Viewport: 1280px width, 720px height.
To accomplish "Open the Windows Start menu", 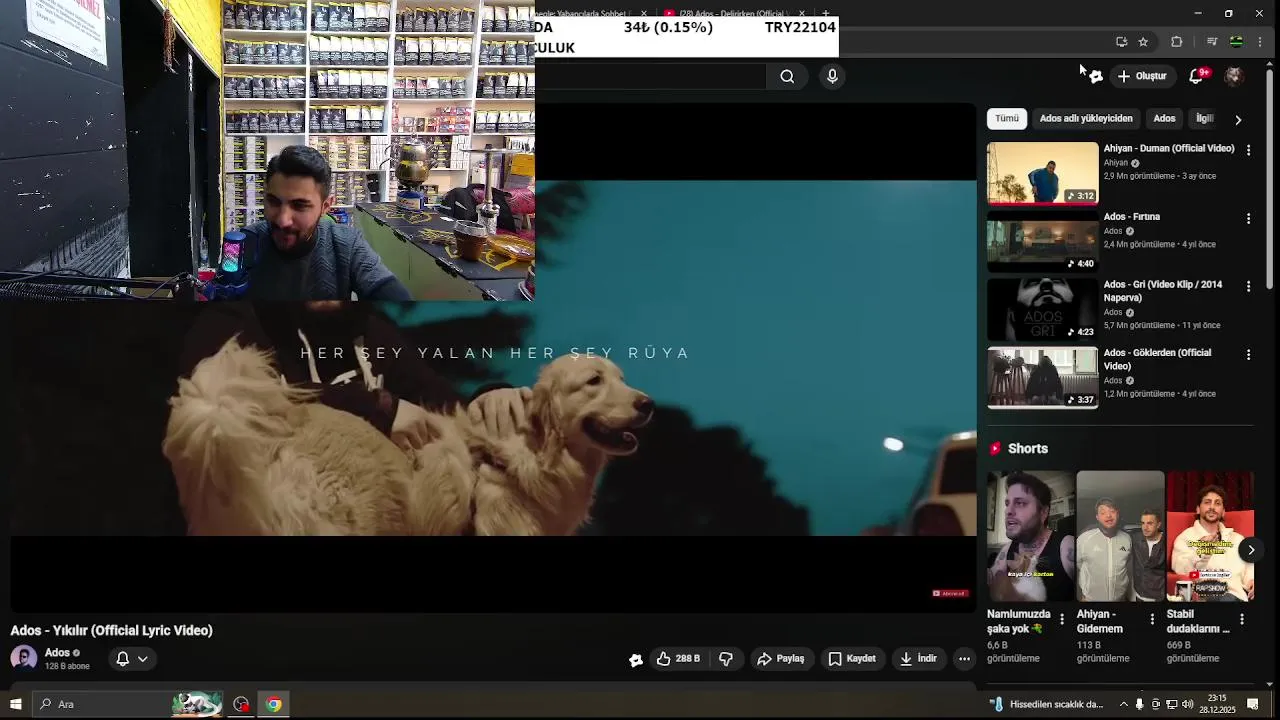I will (x=15, y=704).
